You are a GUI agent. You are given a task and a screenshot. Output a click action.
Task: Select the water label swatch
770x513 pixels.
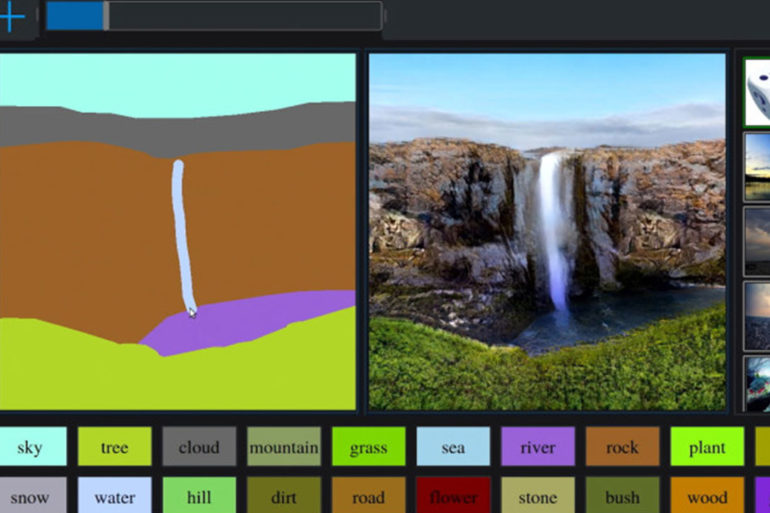click(114, 495)
